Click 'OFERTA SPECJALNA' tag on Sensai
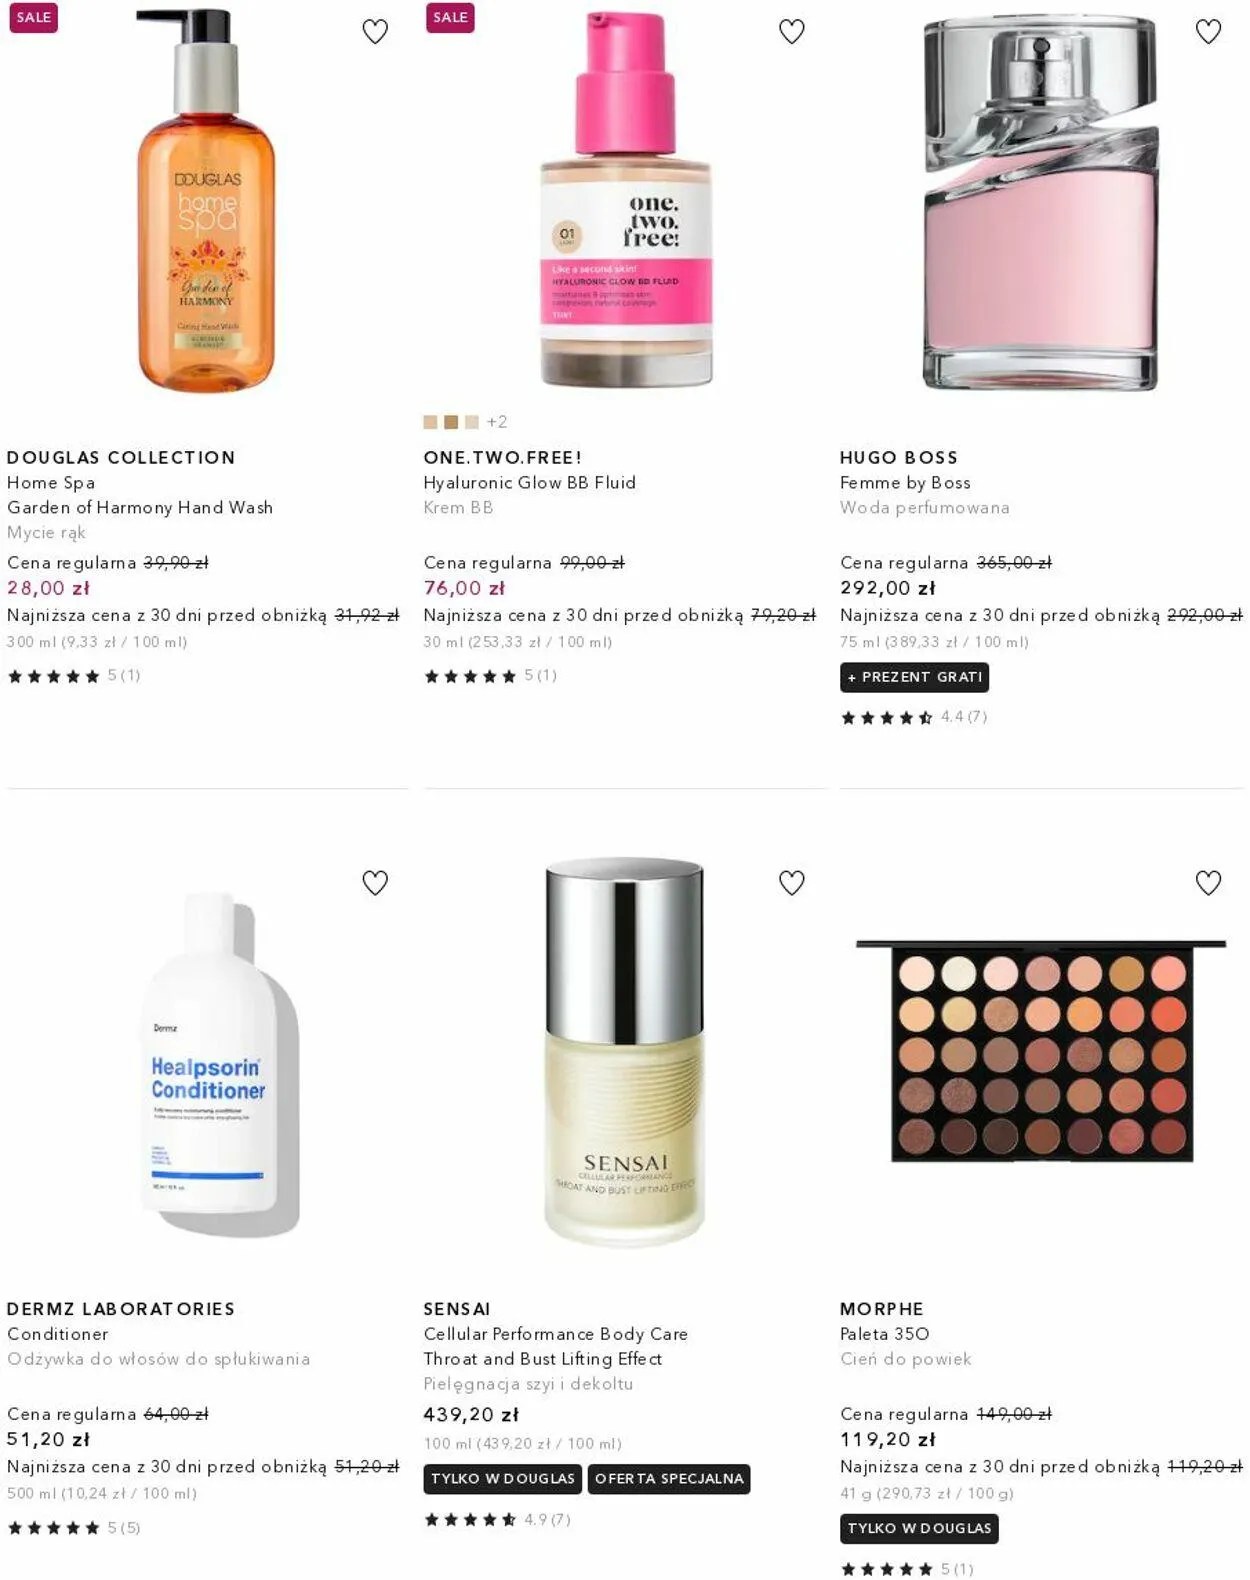Image resolution: width=1250 pixels, height=1580 pixels. pyautogui.click(x=669, y=1479)
